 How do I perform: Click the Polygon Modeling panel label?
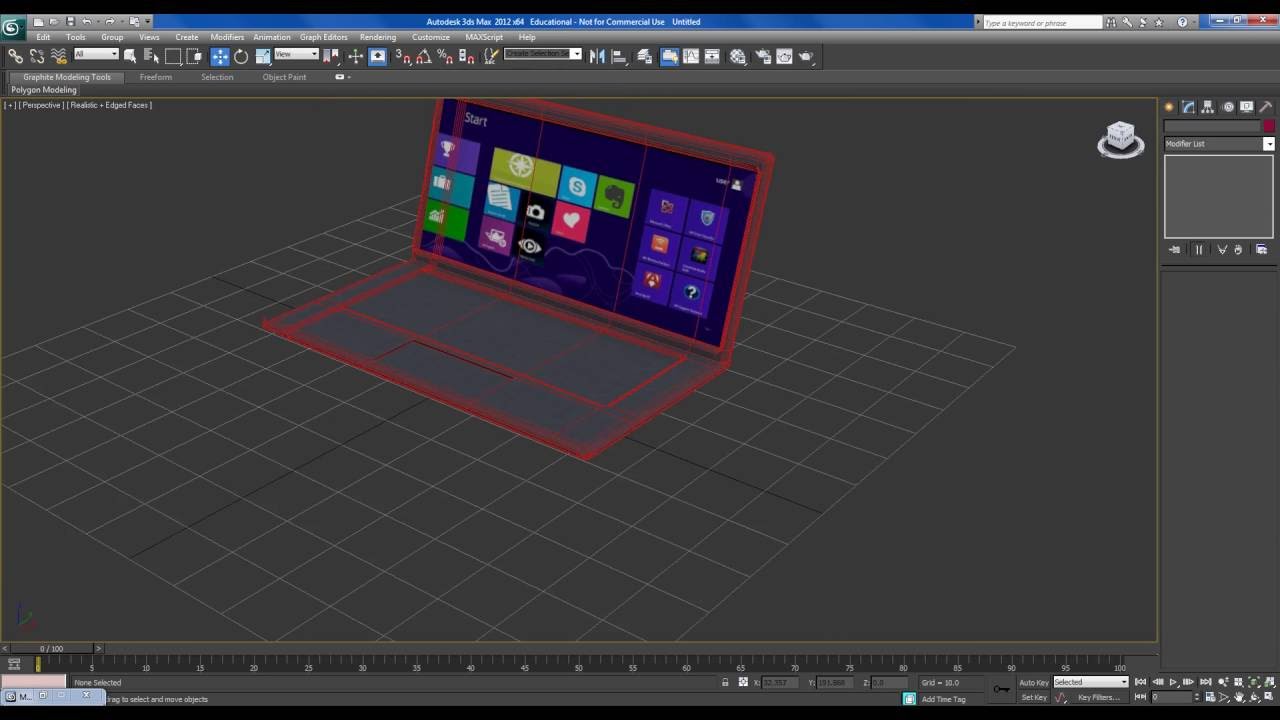[44, 90]
